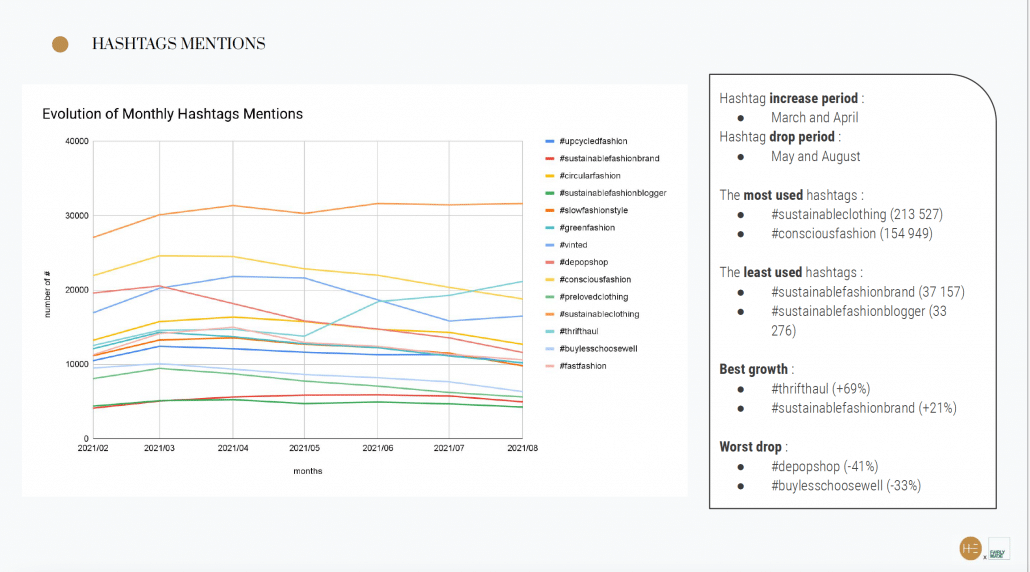Image resolution: width=1030 pixels, height=572 pixels.
Task: Select the chart title Evolution of Monthly Hashtags Mentions
Action: tap(173, 114)
